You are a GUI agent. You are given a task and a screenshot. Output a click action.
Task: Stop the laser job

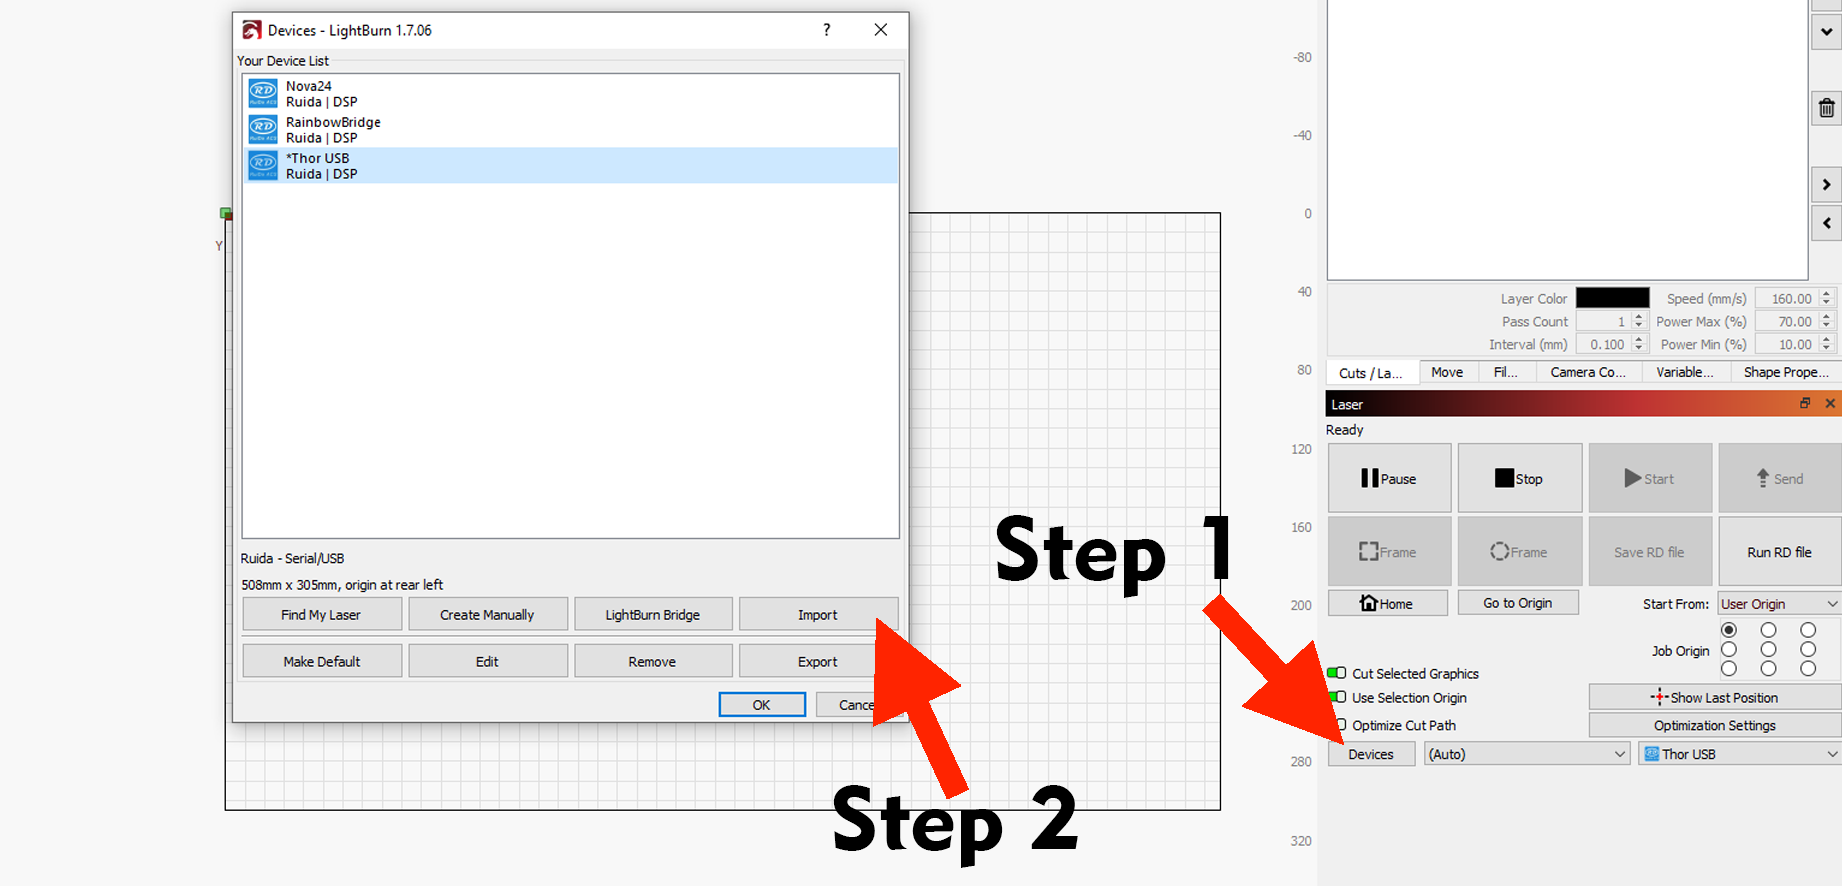point(1519,478)
